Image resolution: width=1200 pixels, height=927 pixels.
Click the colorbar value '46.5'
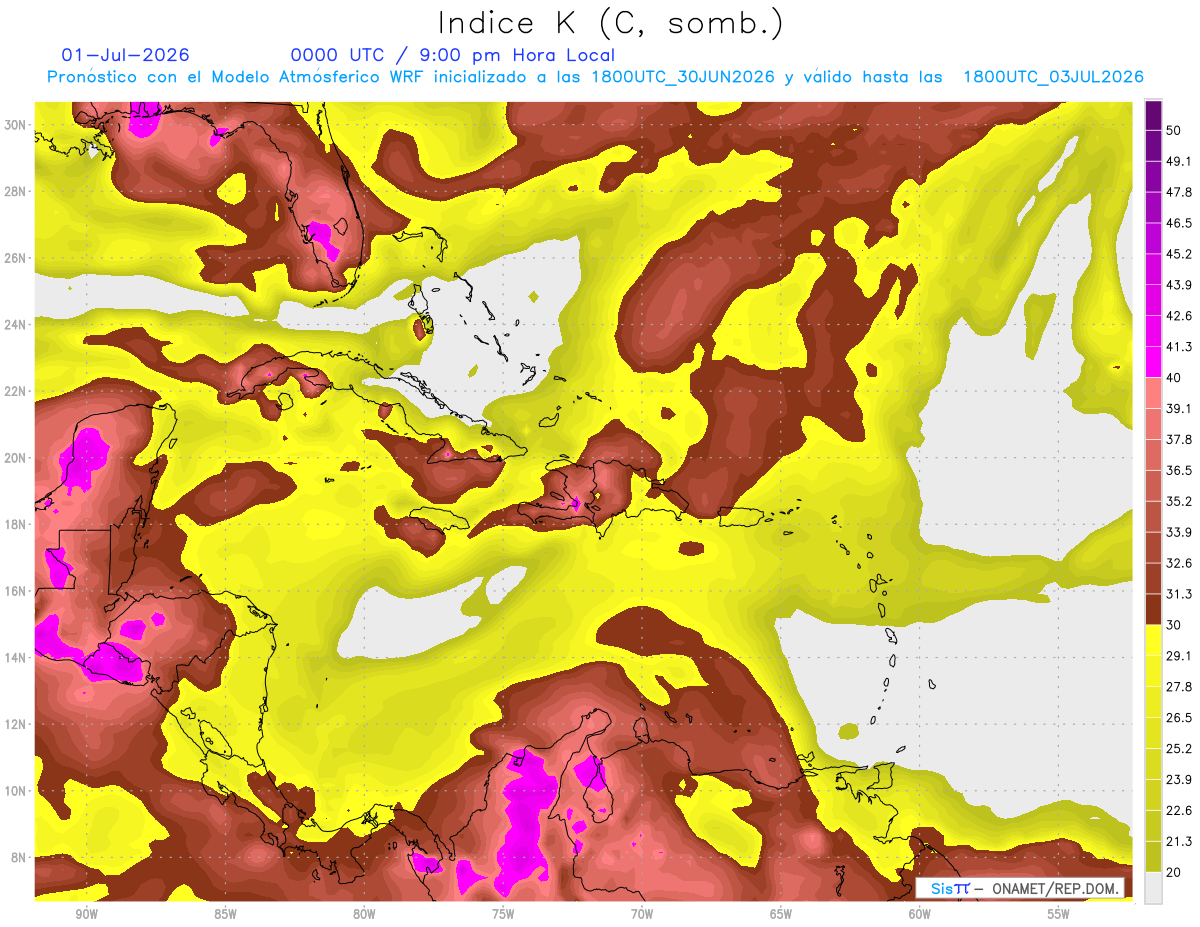click(x=1179, y=223)
